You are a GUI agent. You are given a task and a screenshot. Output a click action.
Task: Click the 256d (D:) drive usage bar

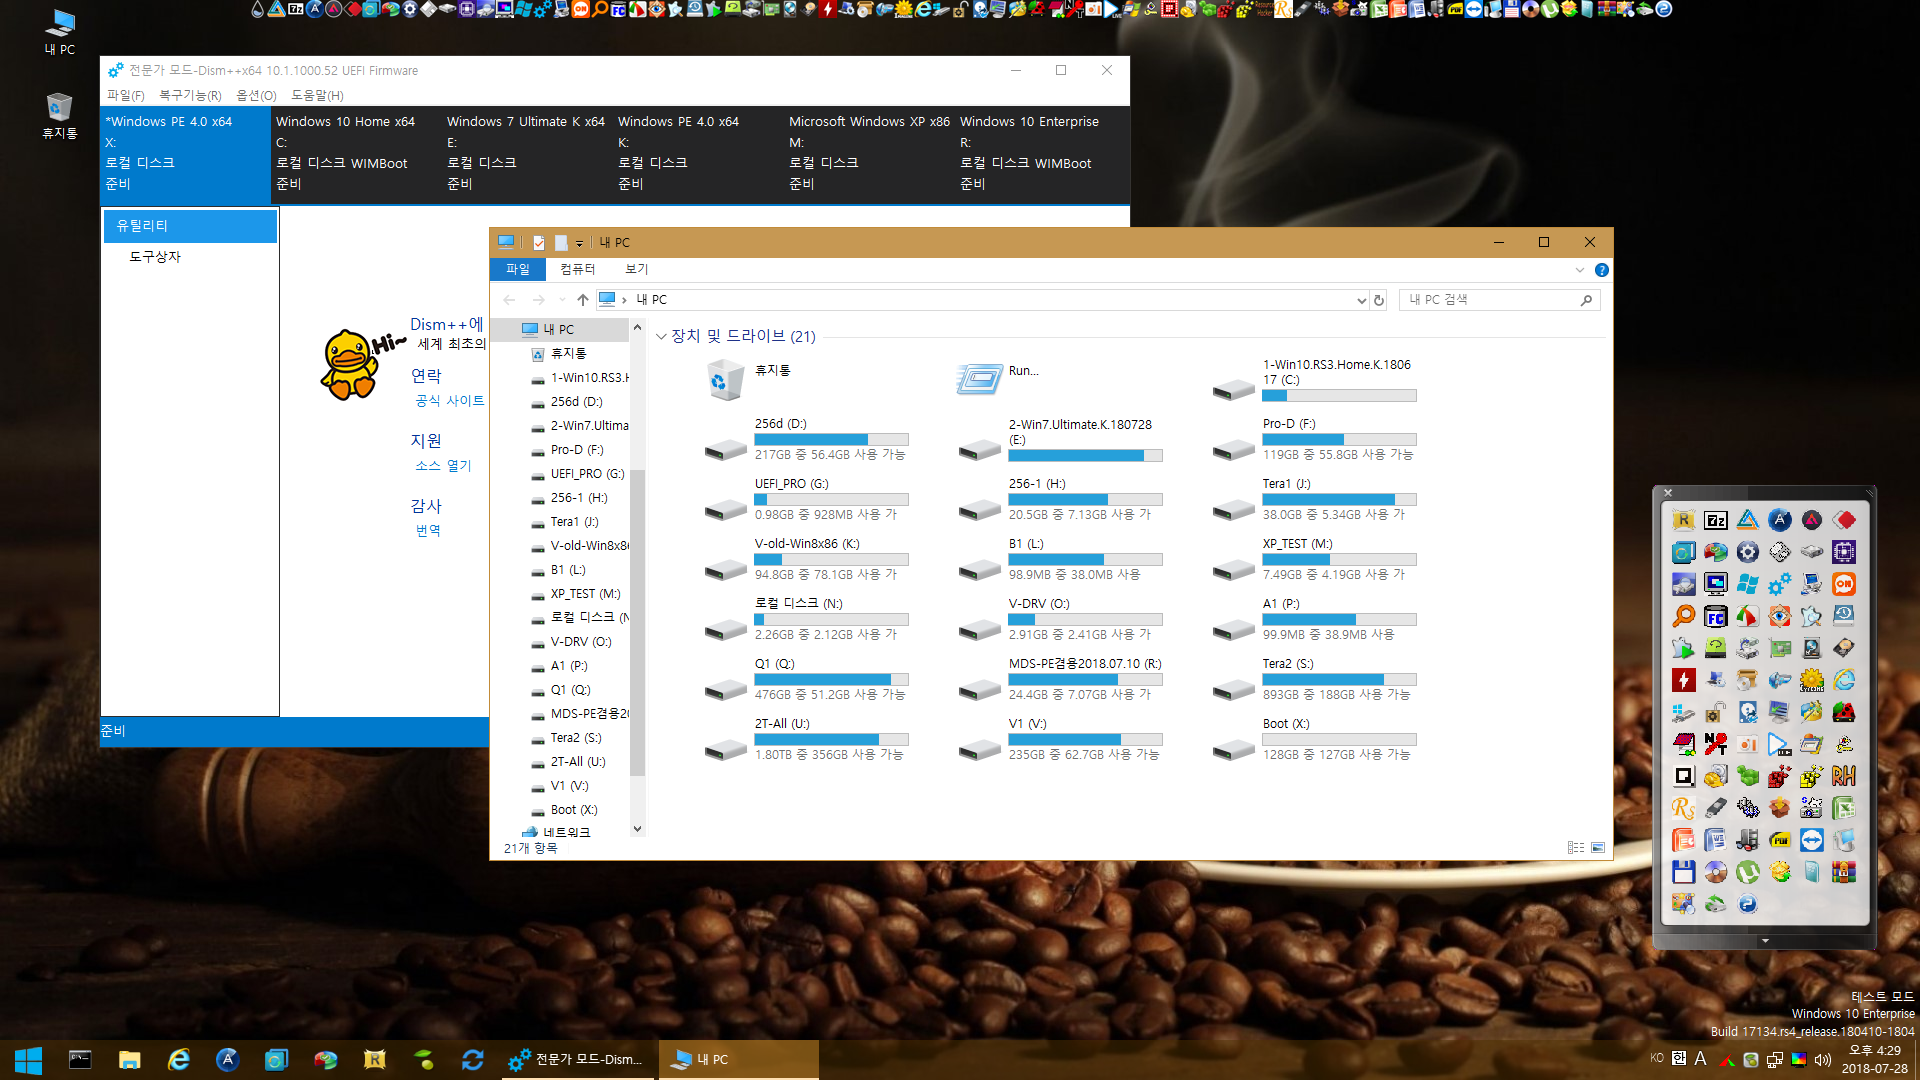831,440
